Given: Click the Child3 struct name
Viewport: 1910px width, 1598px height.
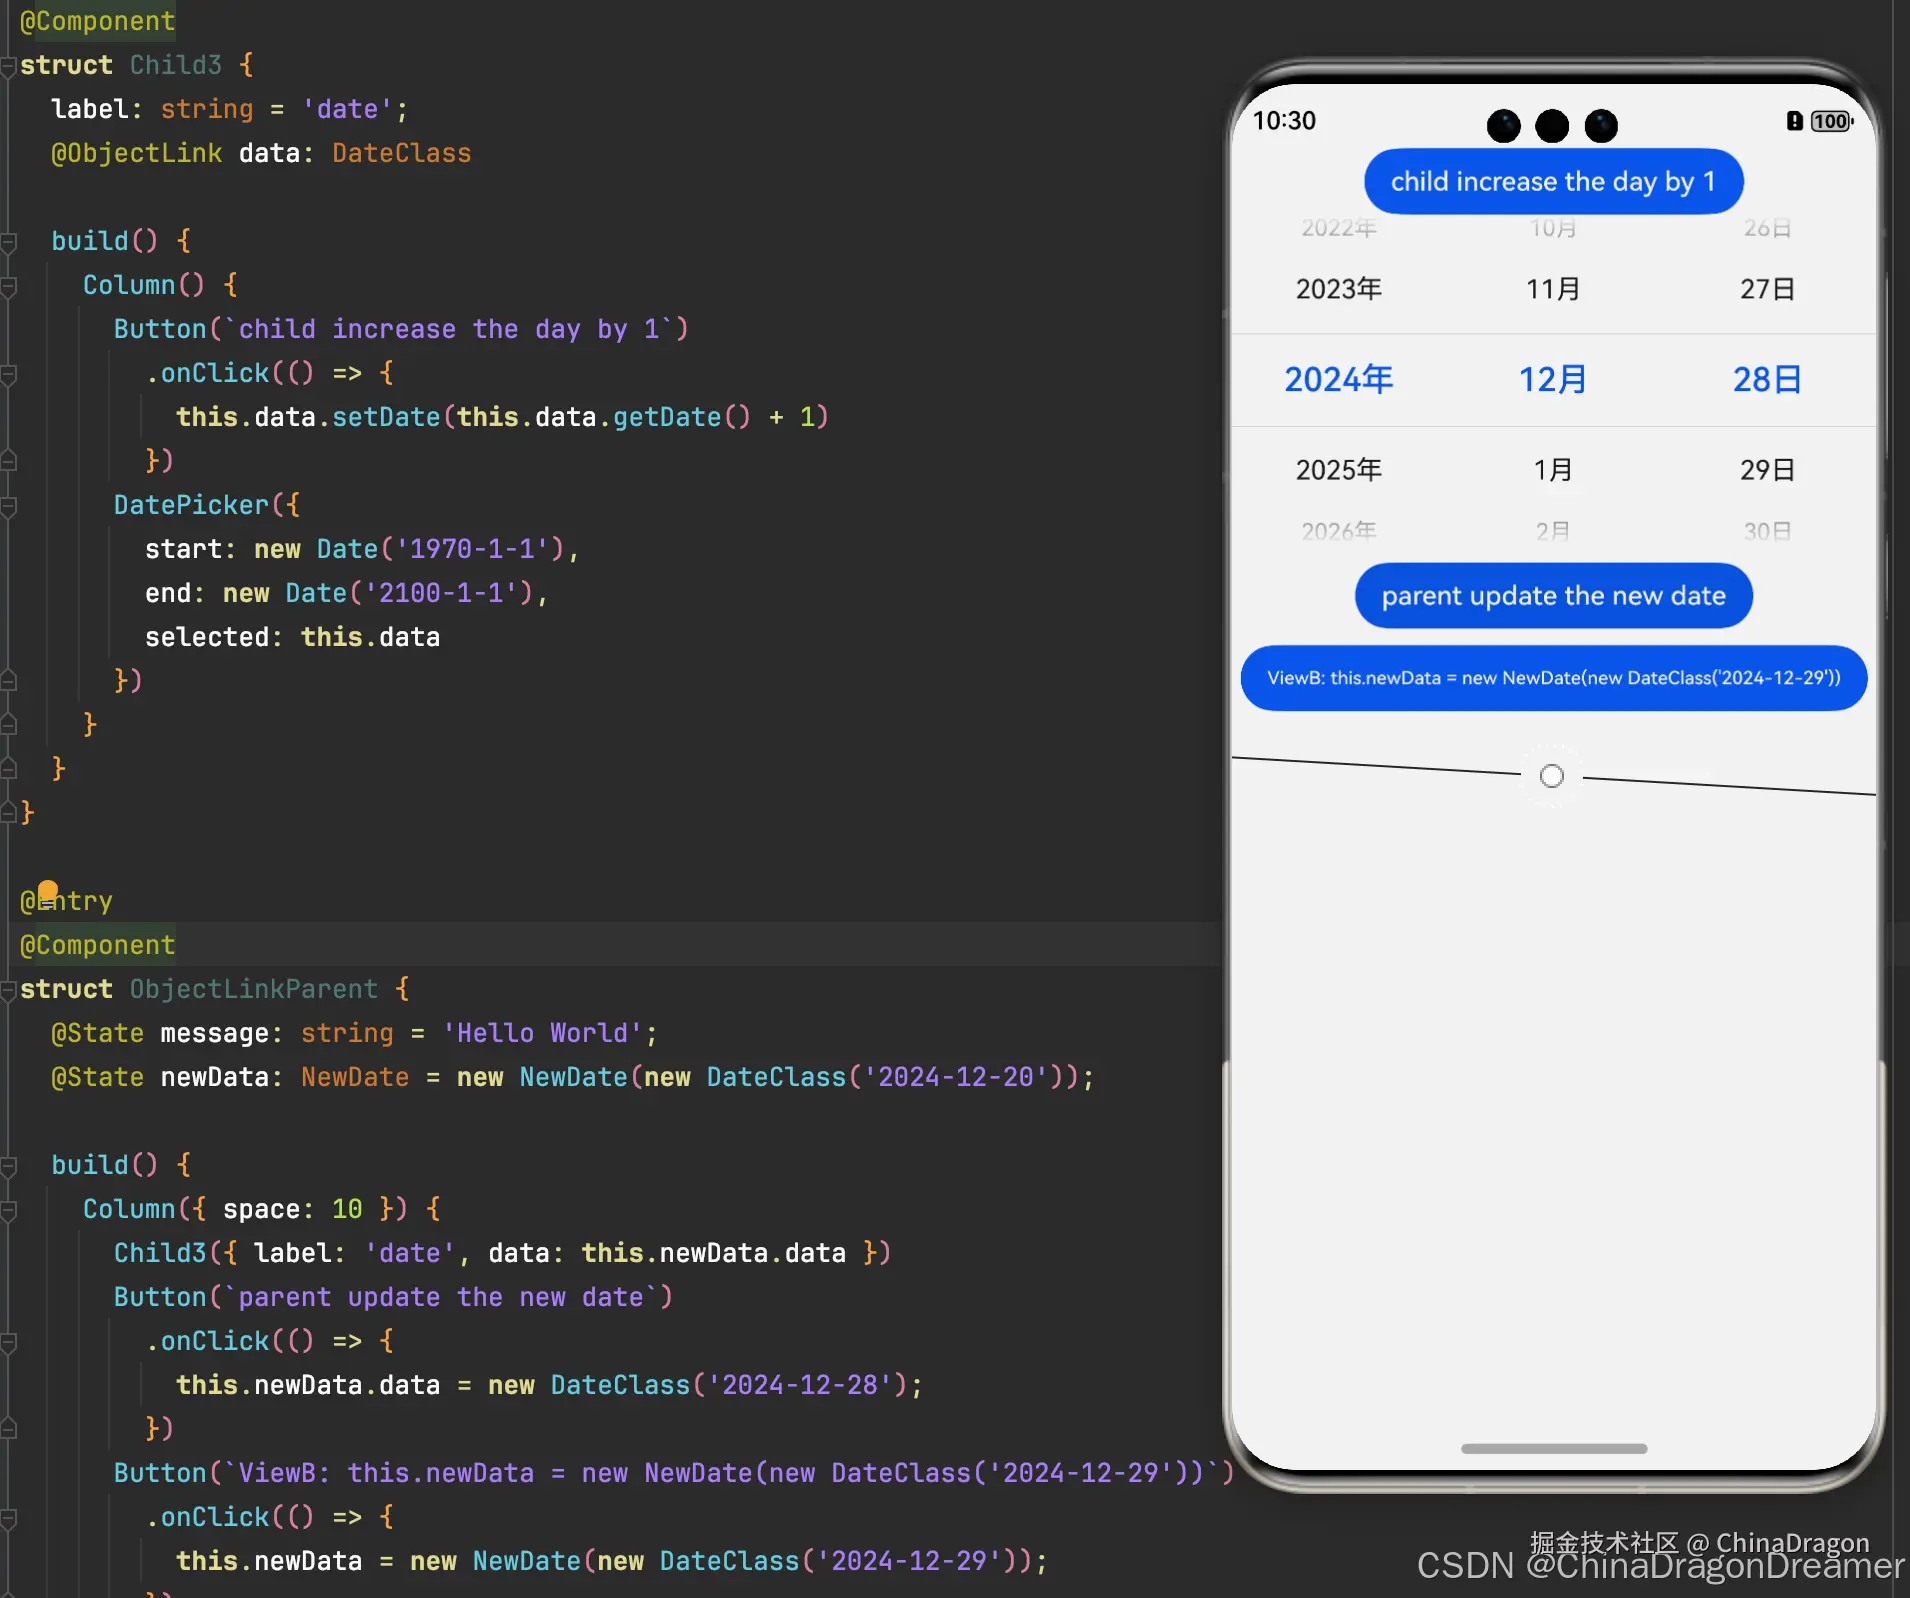Looking at the screenshot, I should [x=176, y=65].
